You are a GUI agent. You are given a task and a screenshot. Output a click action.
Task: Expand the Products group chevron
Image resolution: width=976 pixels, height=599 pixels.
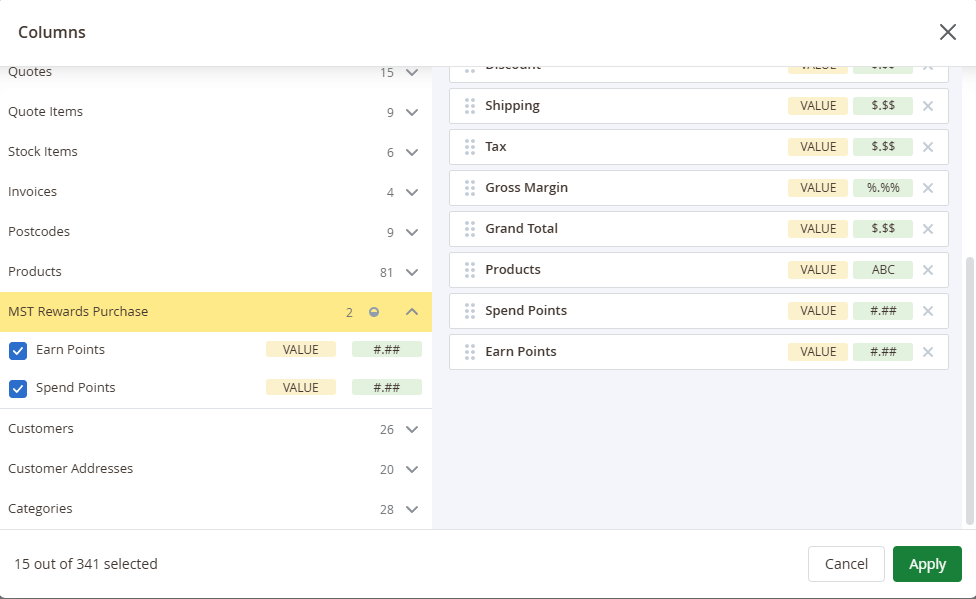412,272
